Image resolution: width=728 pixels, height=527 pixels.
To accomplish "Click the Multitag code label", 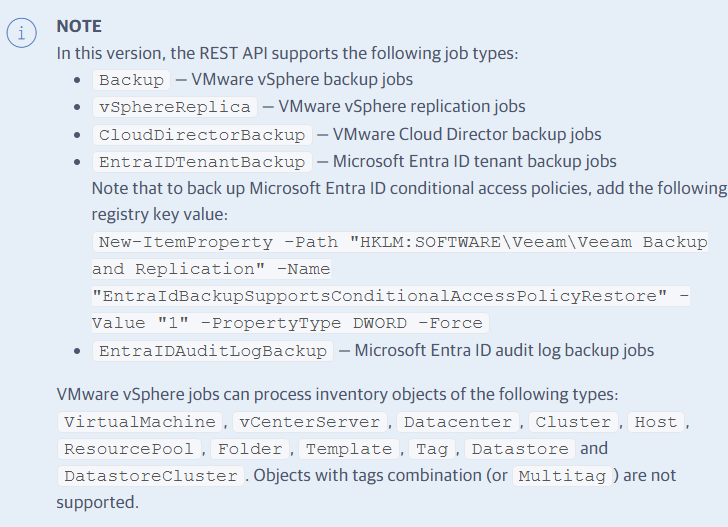I will [x=561, y=476].
